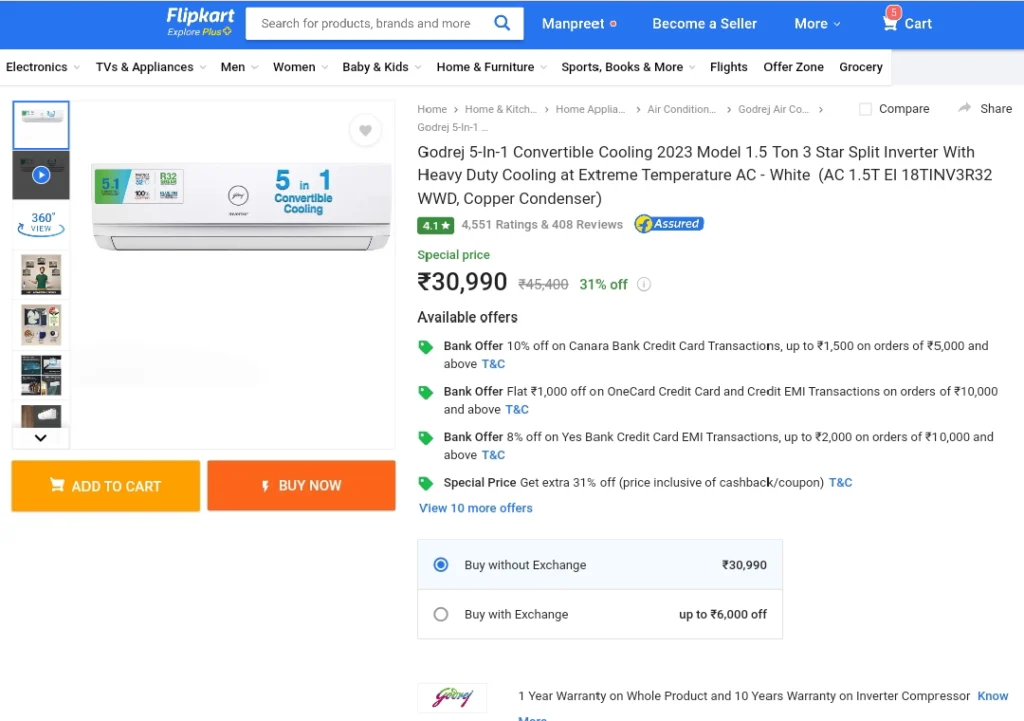Add product to wishlist with heart icon
This screenshot has height=721, width=1024.
(x=365, y=131)
